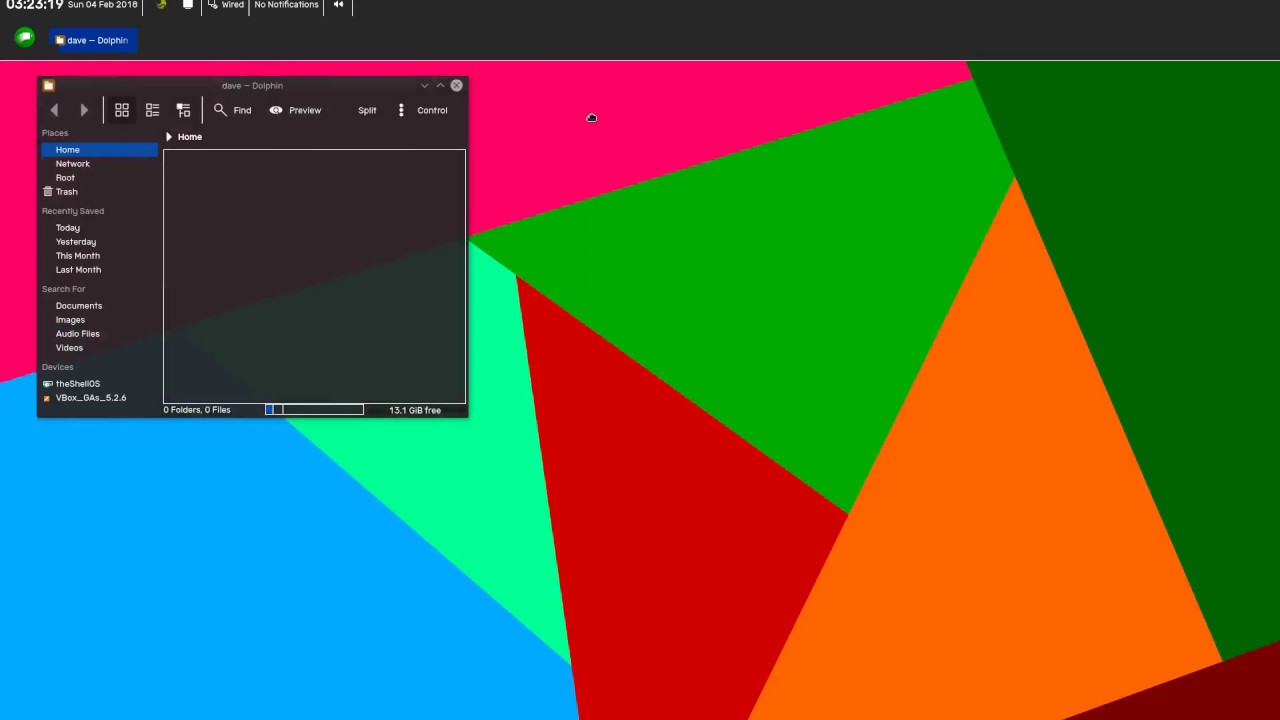The width and height of the screenshot is (1280, 720).
Task: Navigate back with the back arrow
Action: 54,110
